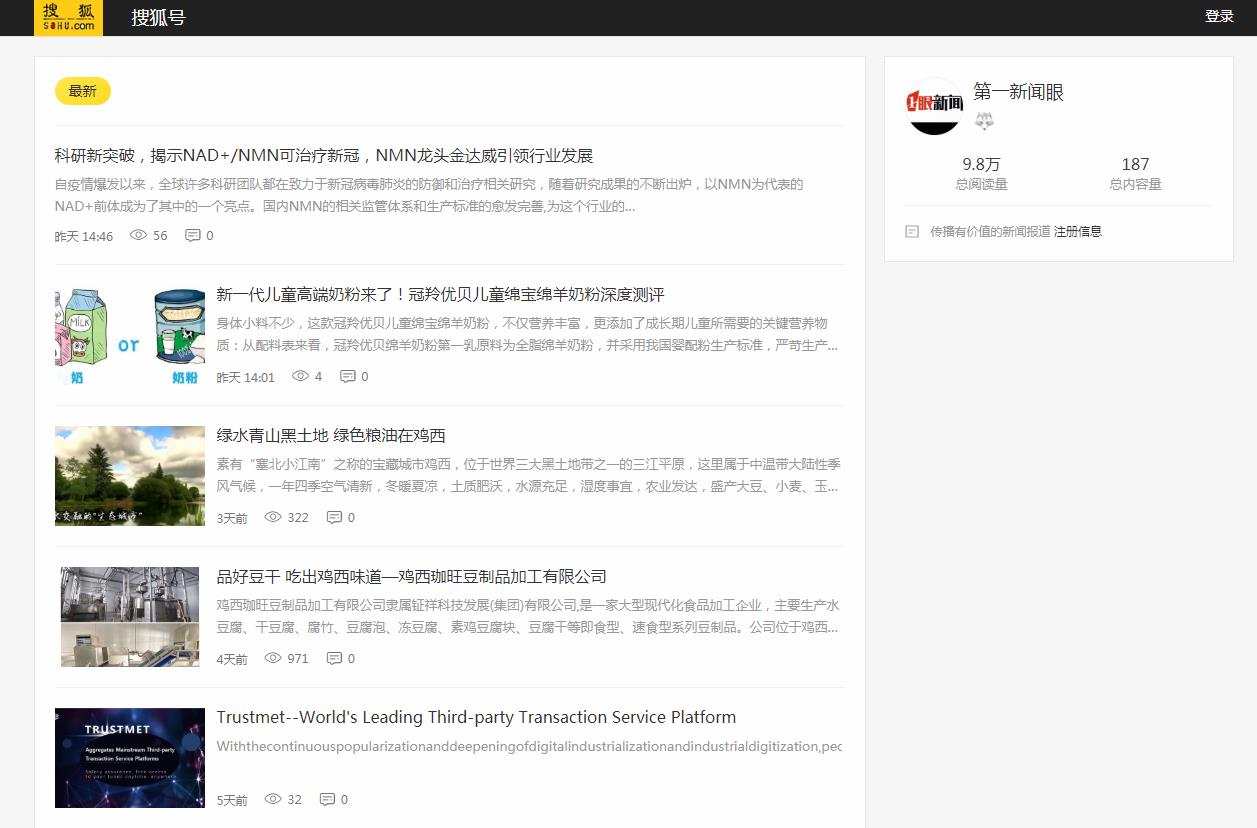The image size is (1257, 828).
Task: Select the 4天前 timestamp
Action: tap(232, 659)
